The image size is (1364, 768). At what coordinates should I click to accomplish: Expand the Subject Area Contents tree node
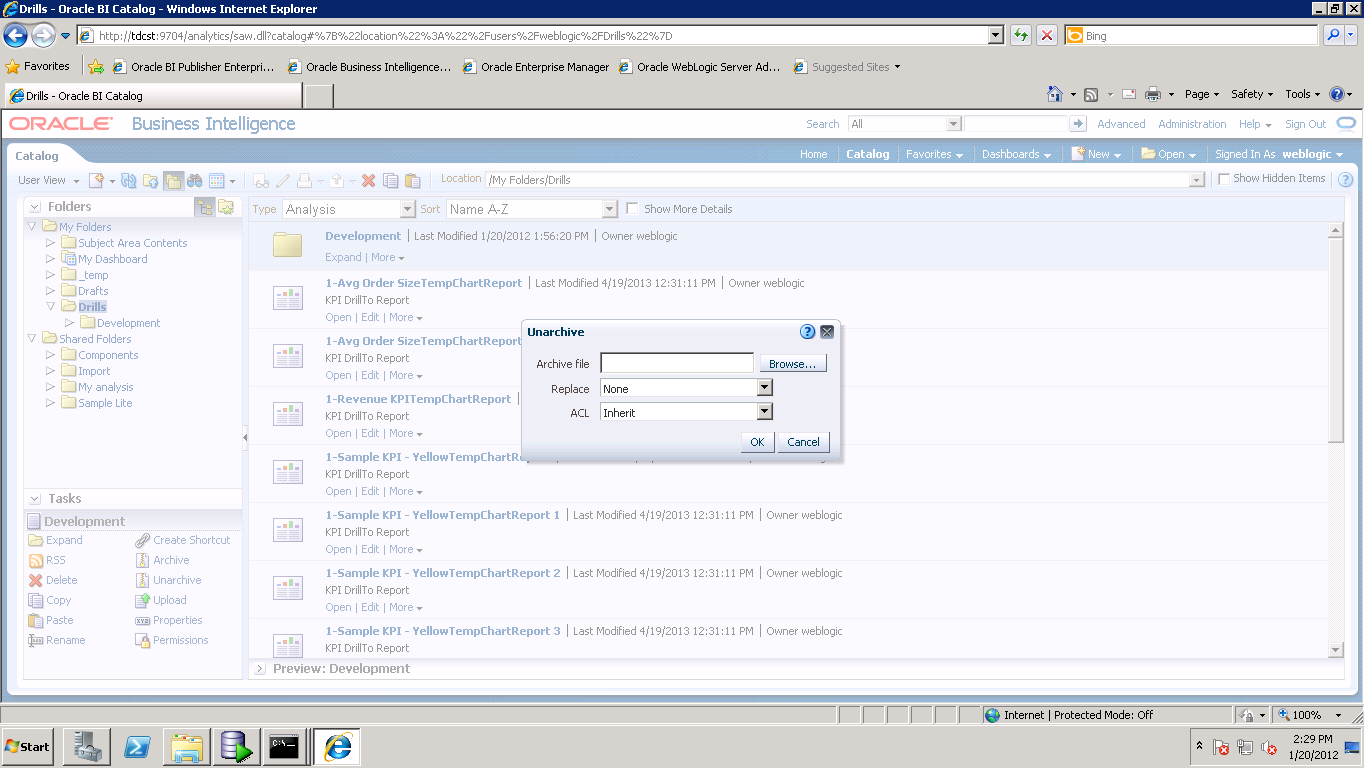[x=51, y=243]
